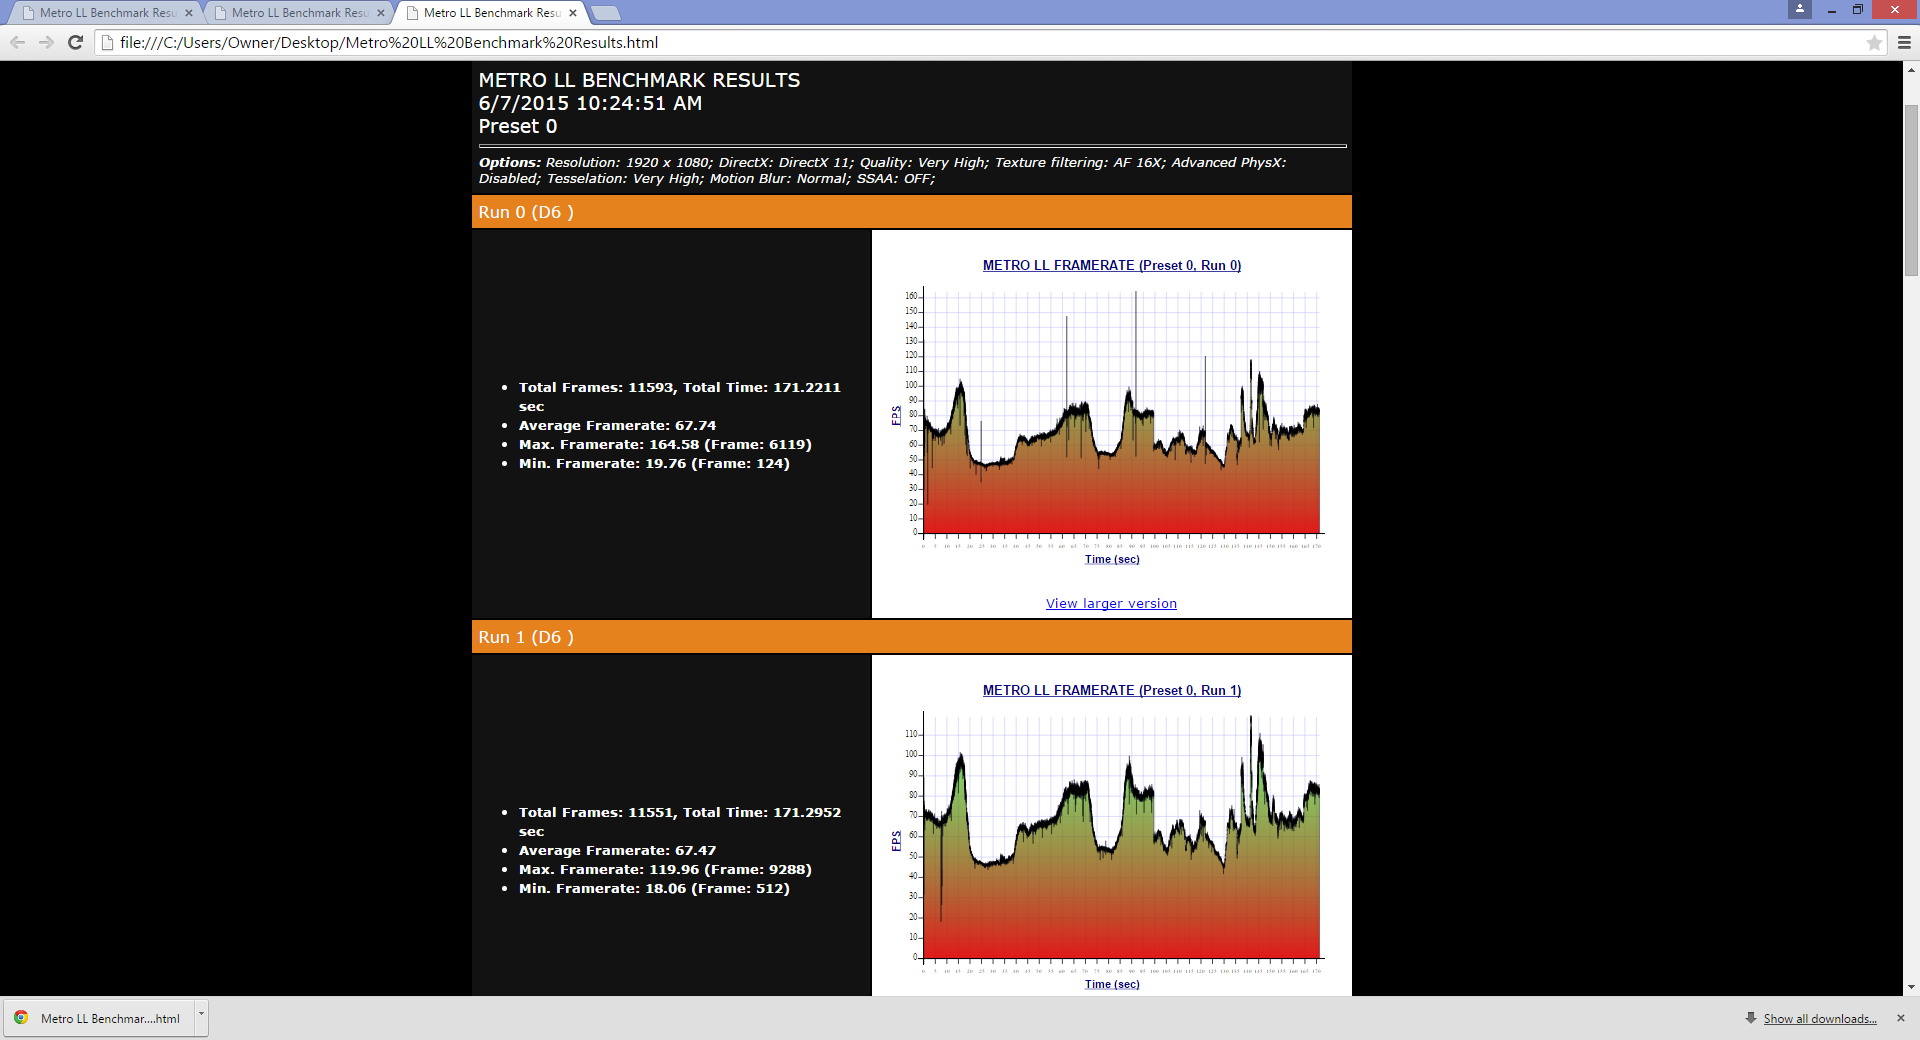Open the Chrome hamburger menu

pyautogui.click(x=1904, y=42)
